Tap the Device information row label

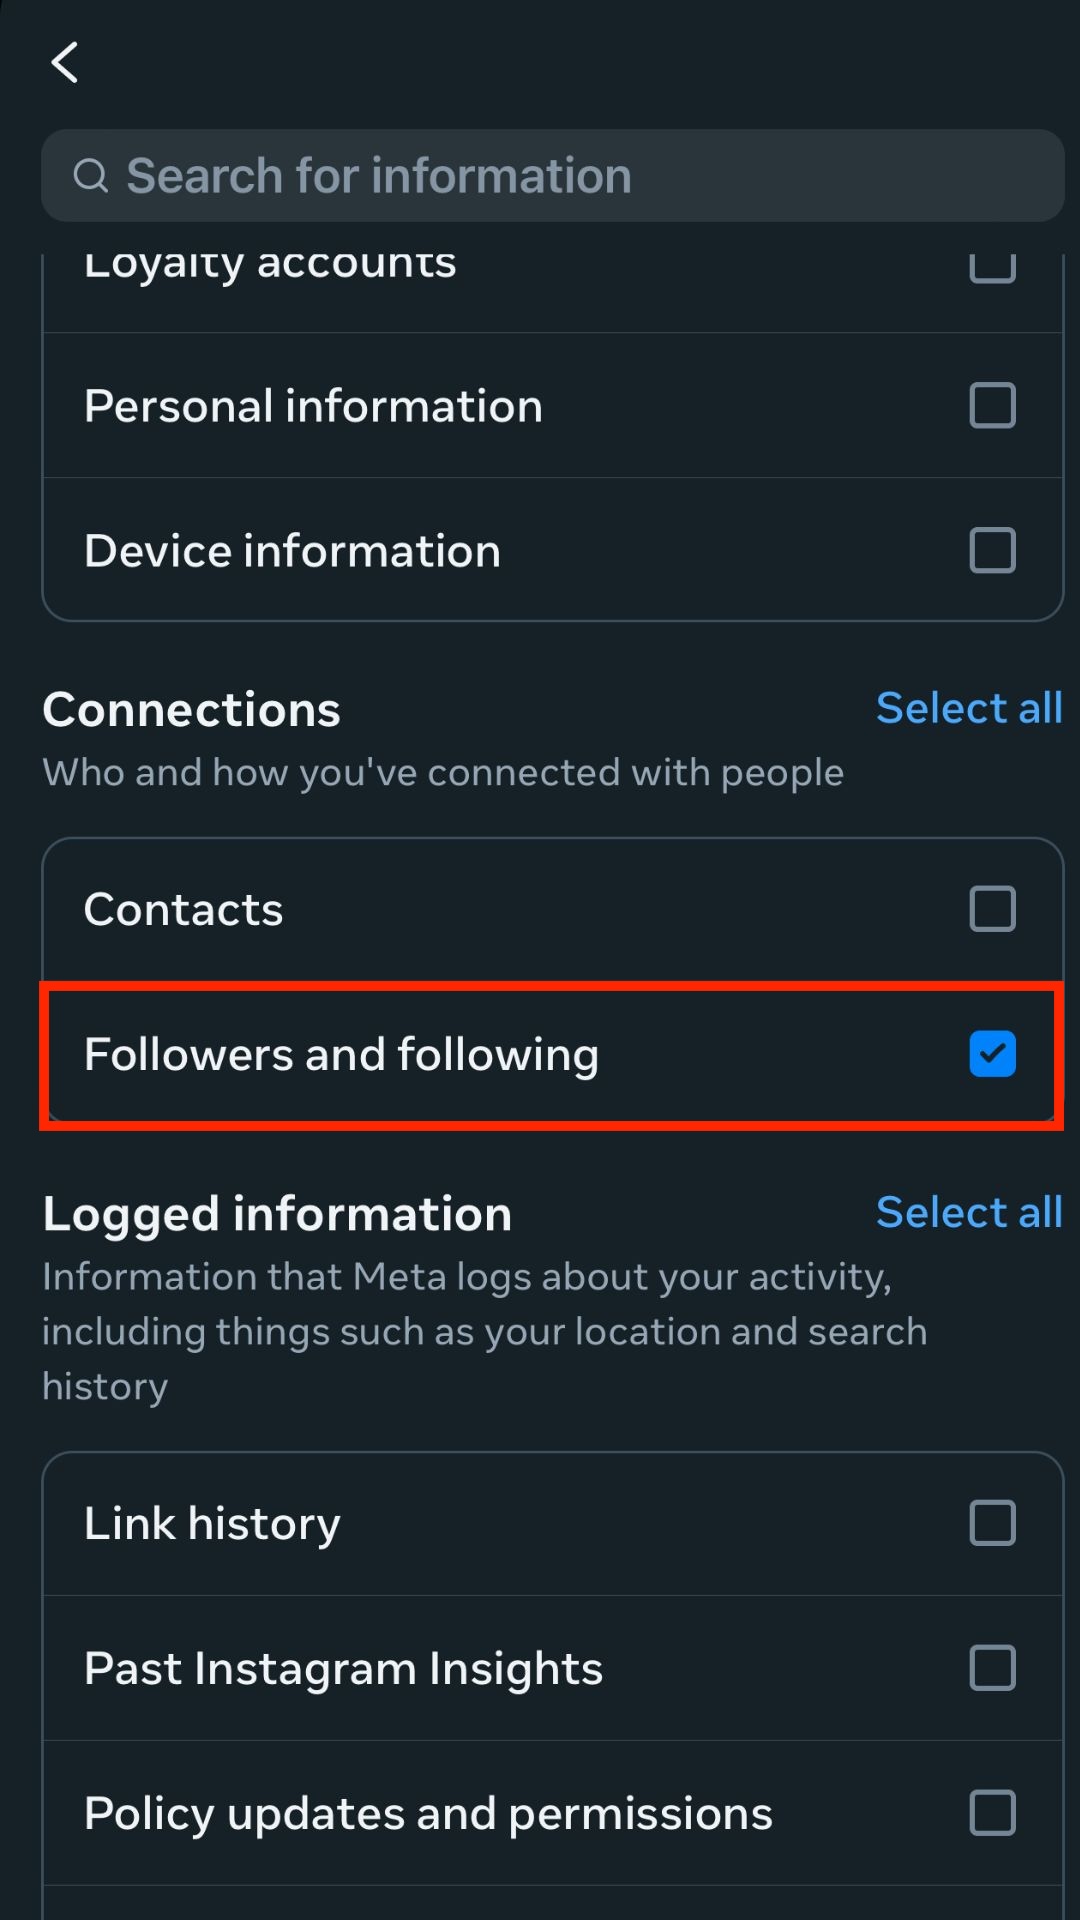coord(292,551)
